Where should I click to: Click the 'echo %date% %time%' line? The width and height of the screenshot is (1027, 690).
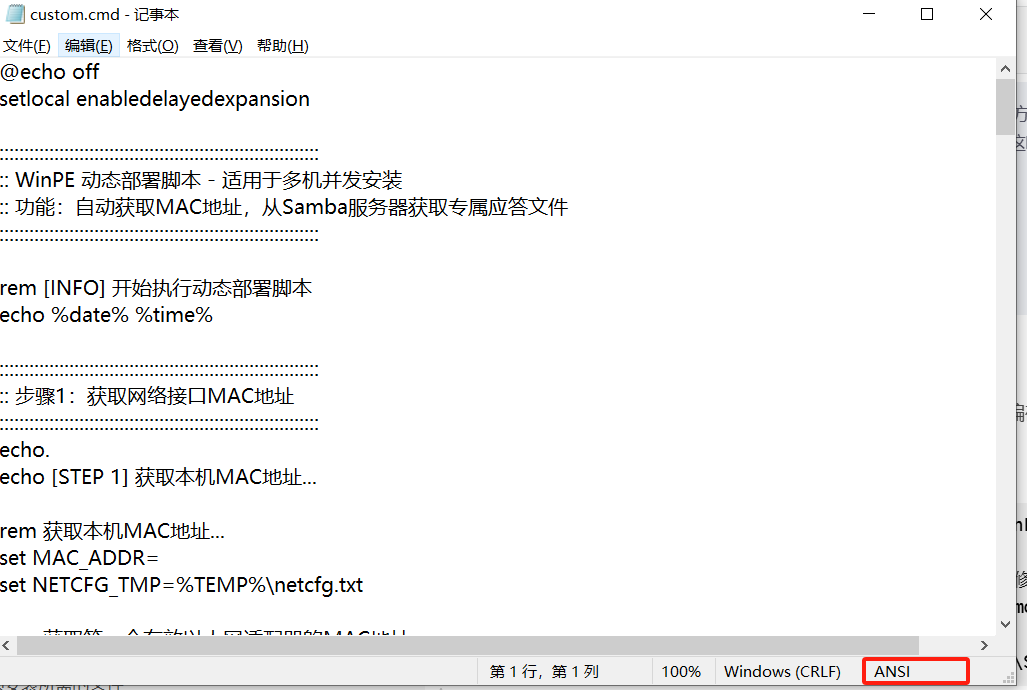point(106,315)
